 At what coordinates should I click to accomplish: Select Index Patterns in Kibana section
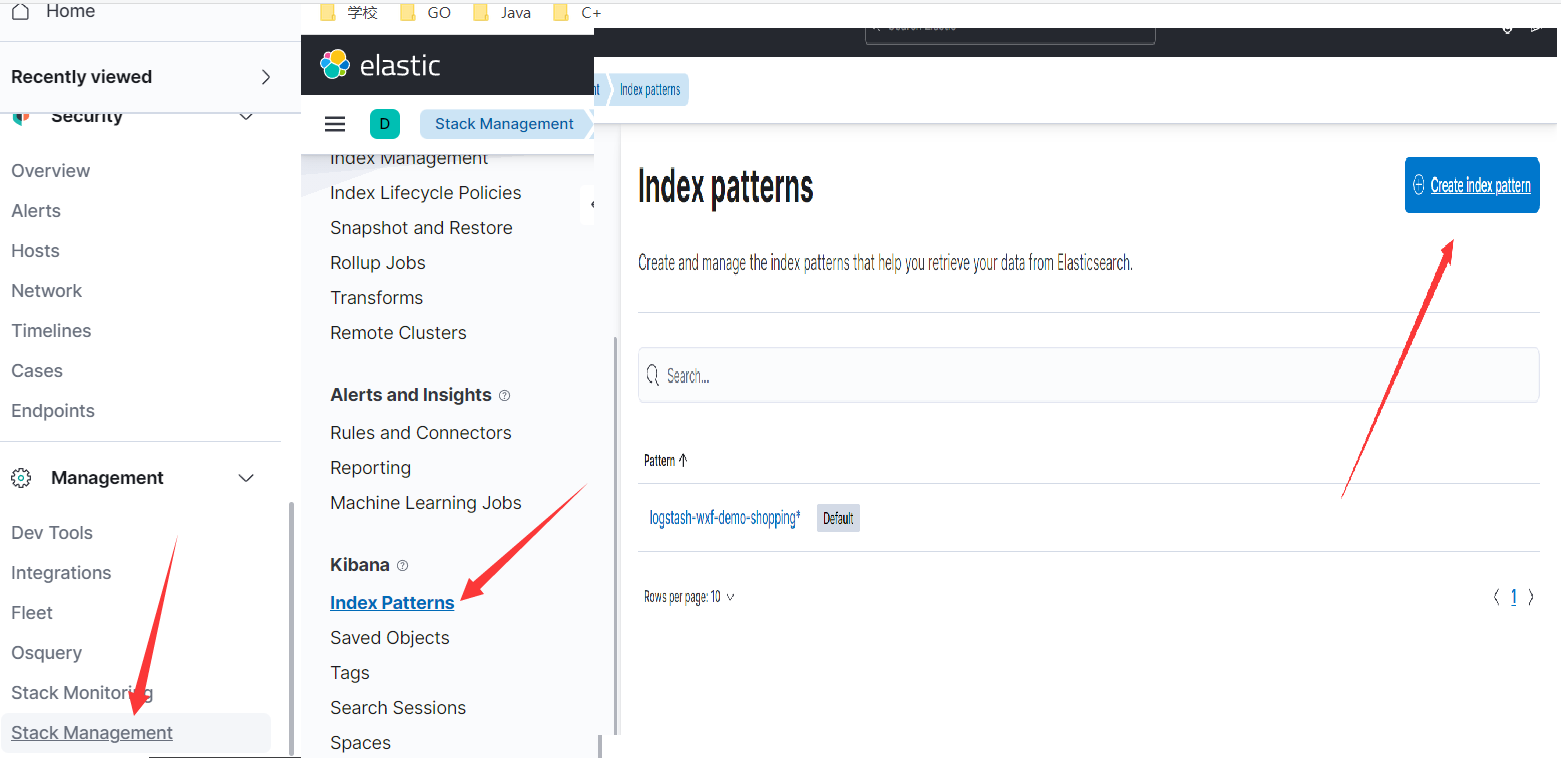tap(392, 603)
